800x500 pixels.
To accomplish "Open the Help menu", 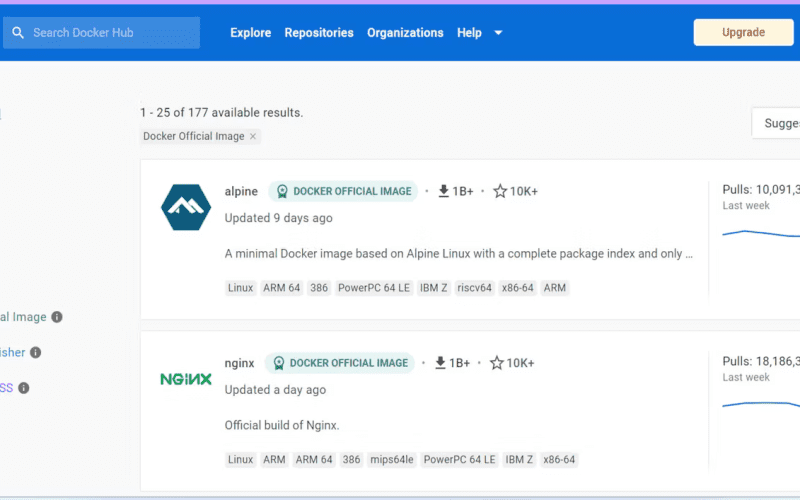I will pos(469,33).
